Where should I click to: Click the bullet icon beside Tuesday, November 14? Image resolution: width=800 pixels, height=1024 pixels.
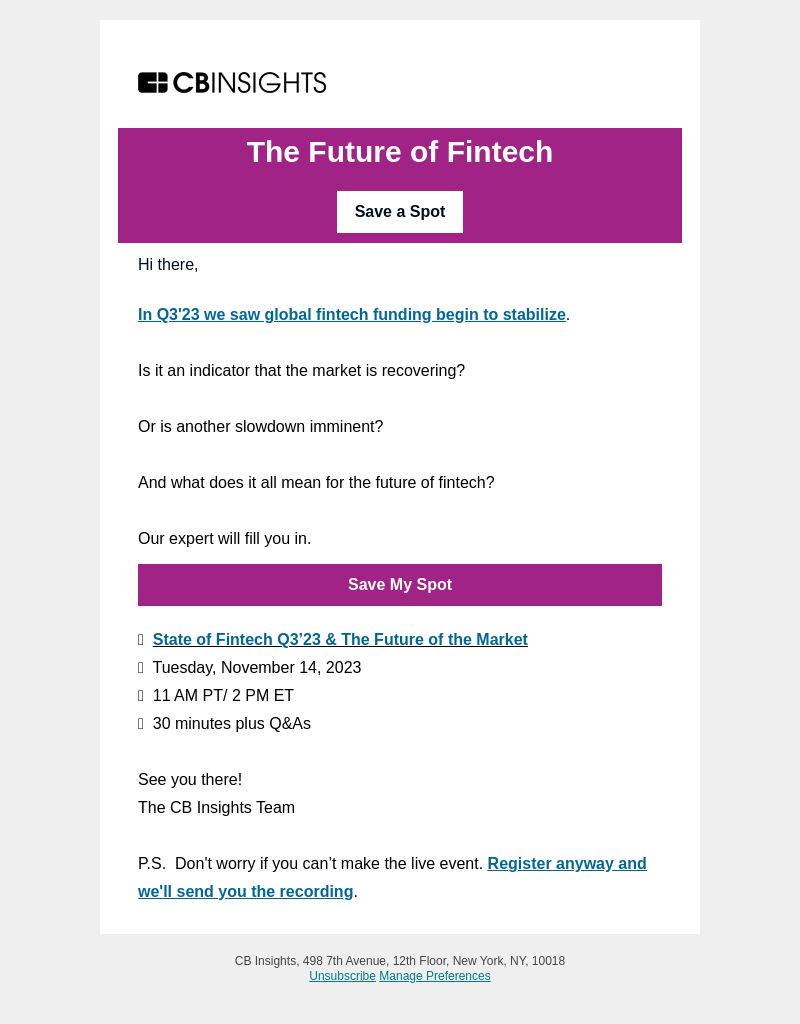click(140, 667)
